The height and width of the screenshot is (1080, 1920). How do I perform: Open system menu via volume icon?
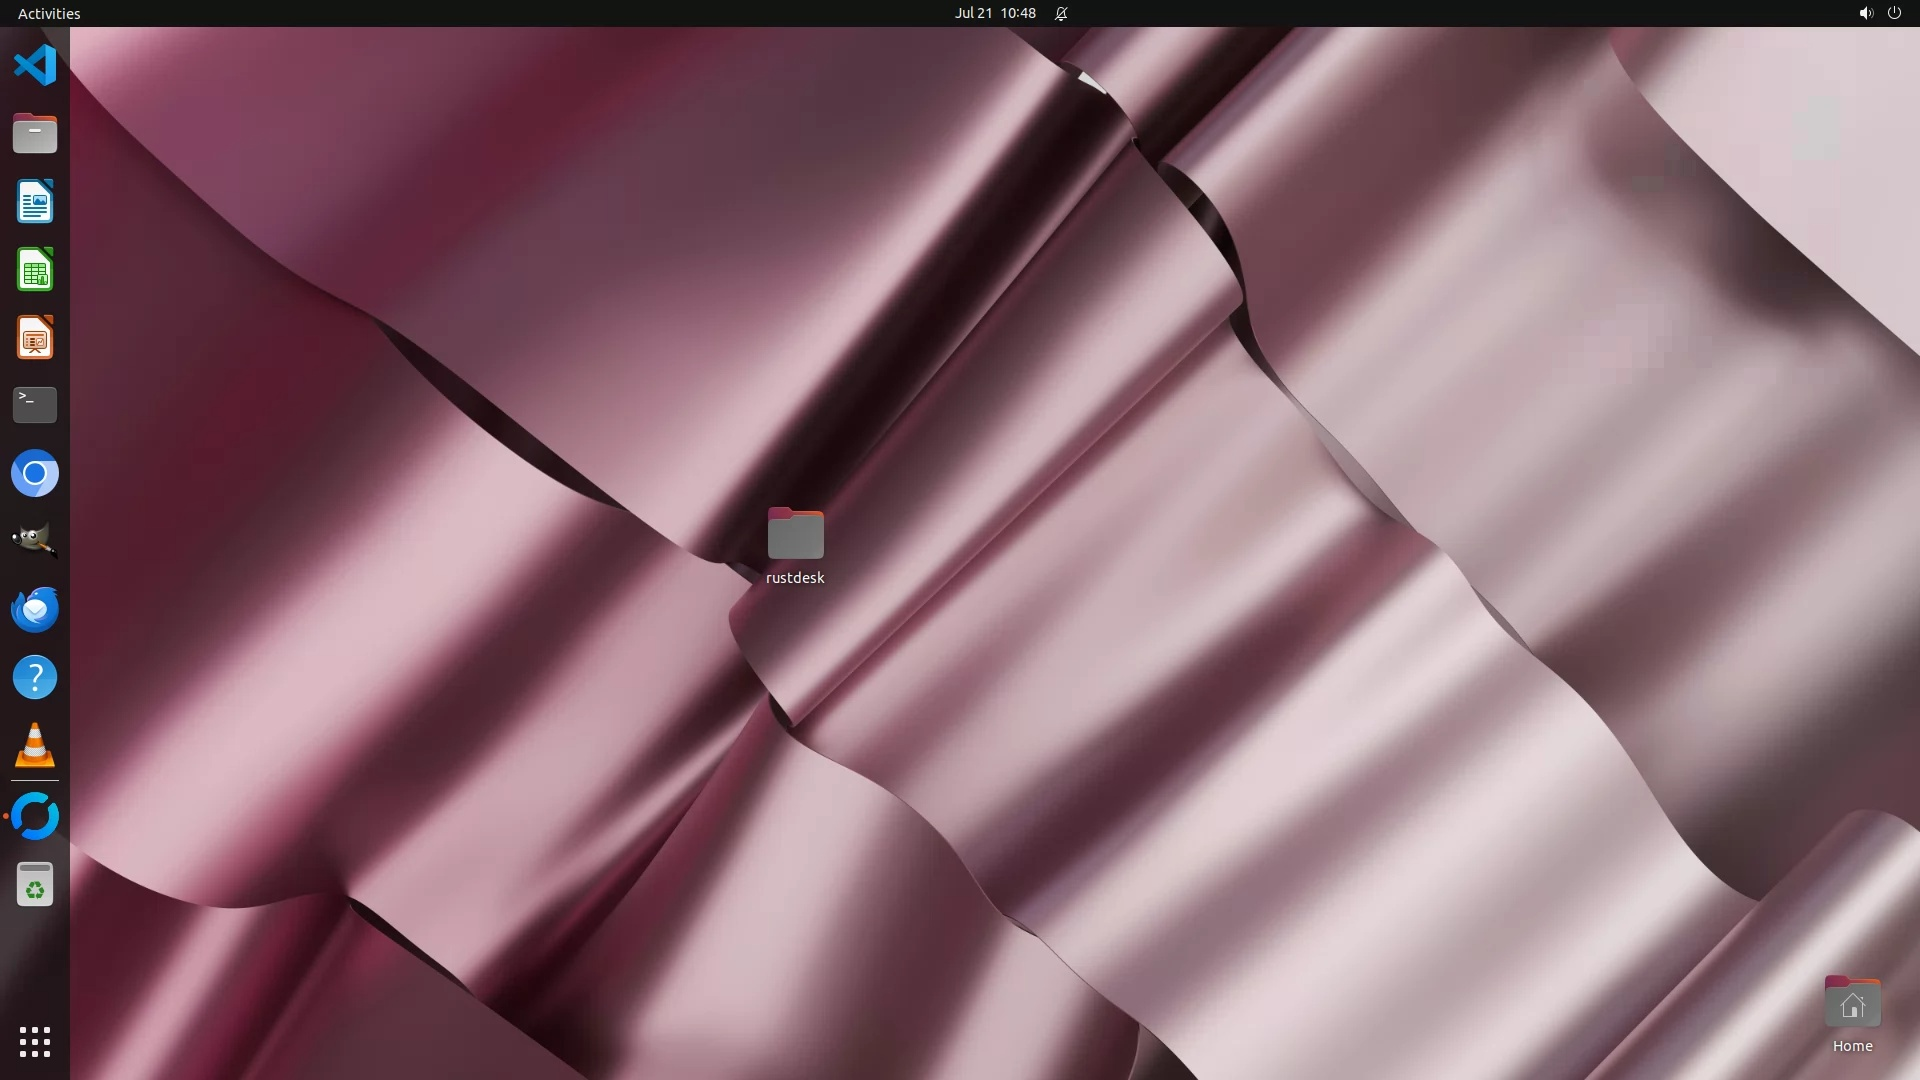pos(1865,13)
